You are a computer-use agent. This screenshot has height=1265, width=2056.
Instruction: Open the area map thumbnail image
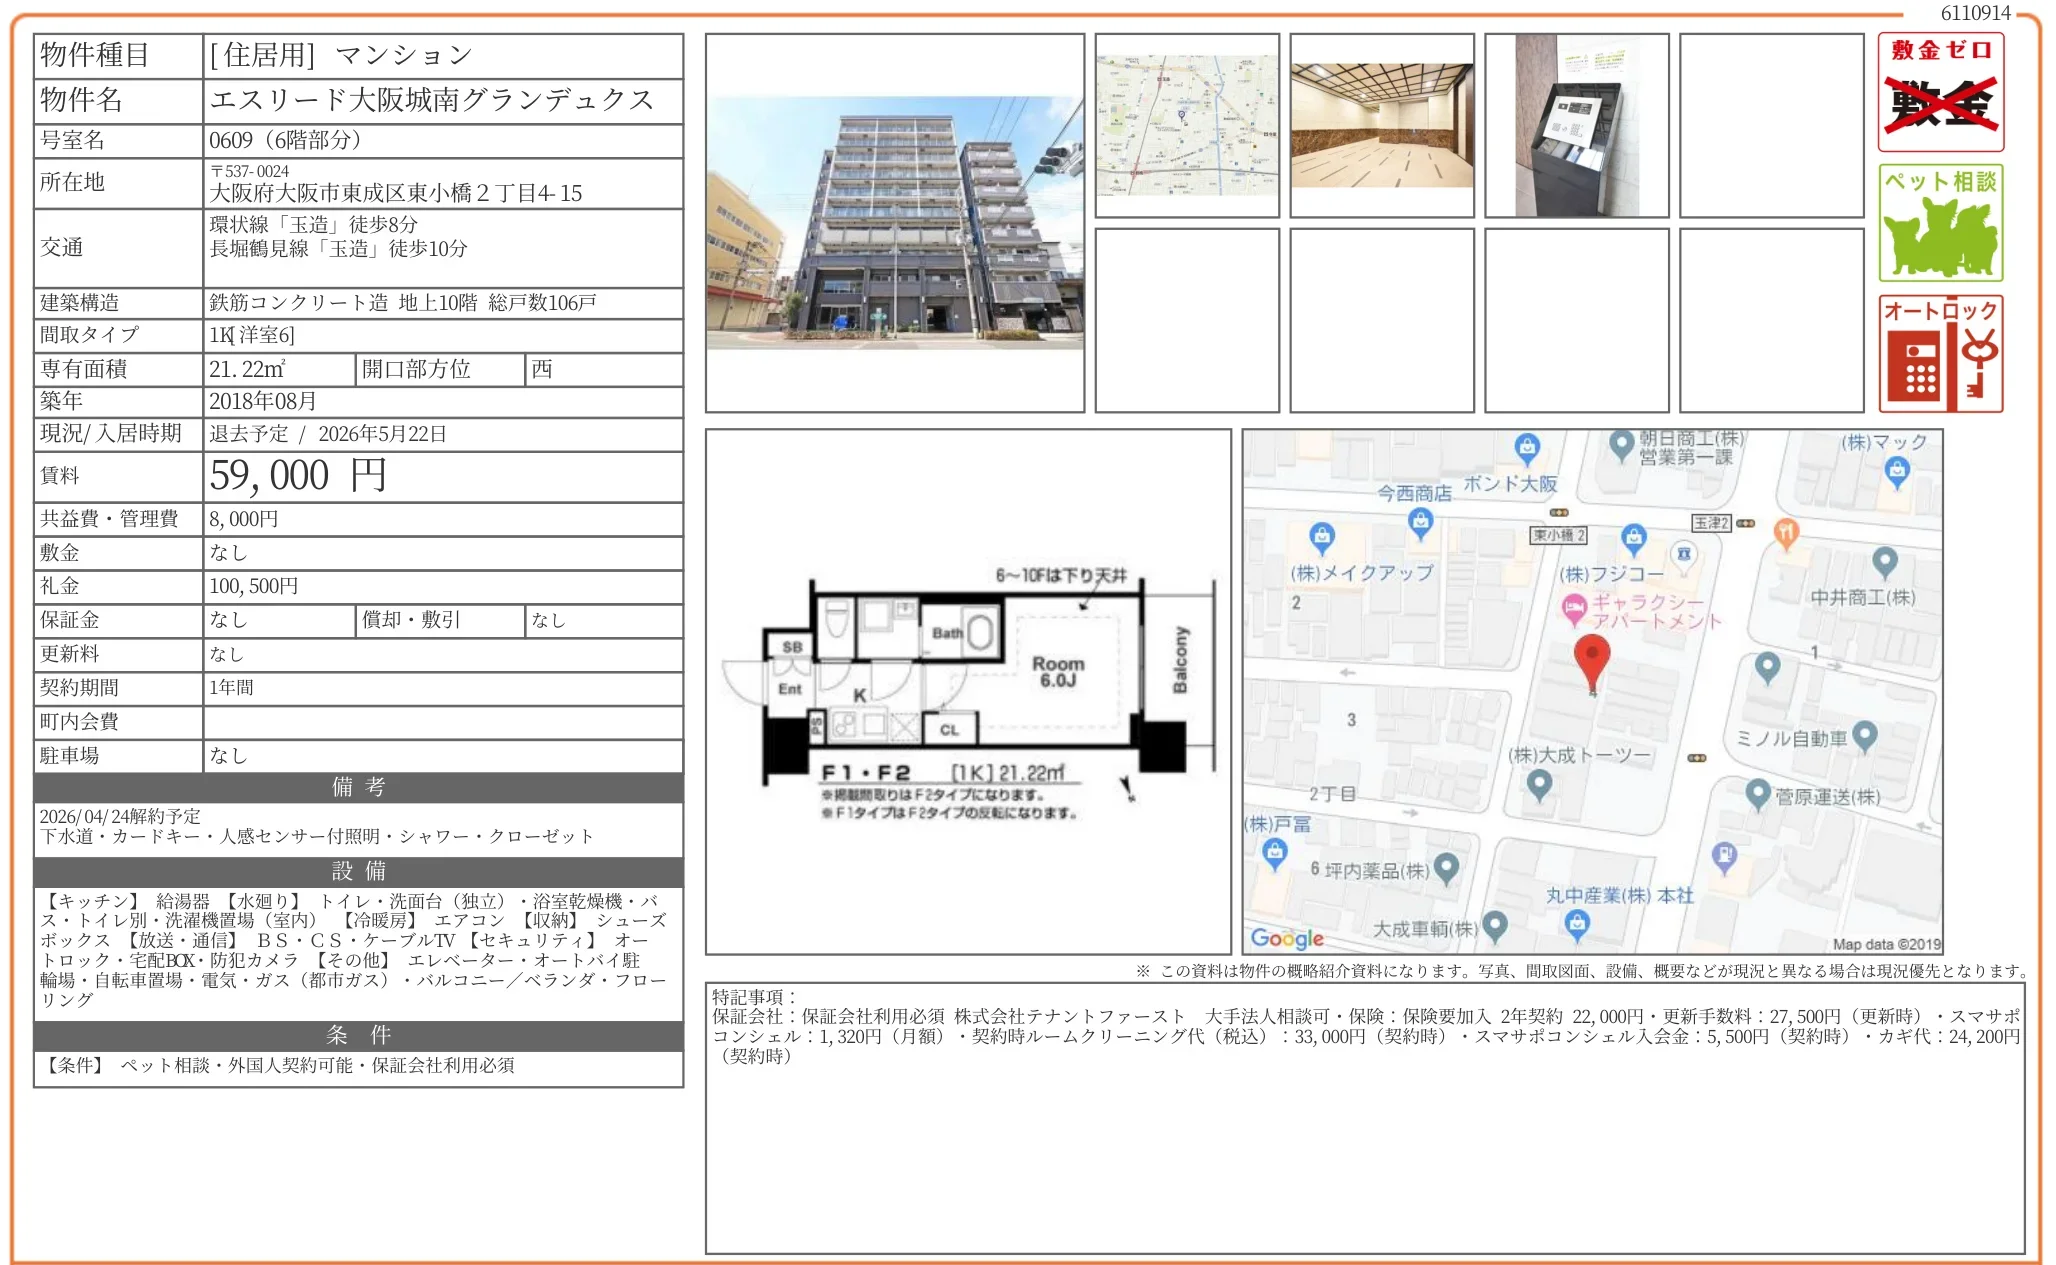coord(1186,125)
